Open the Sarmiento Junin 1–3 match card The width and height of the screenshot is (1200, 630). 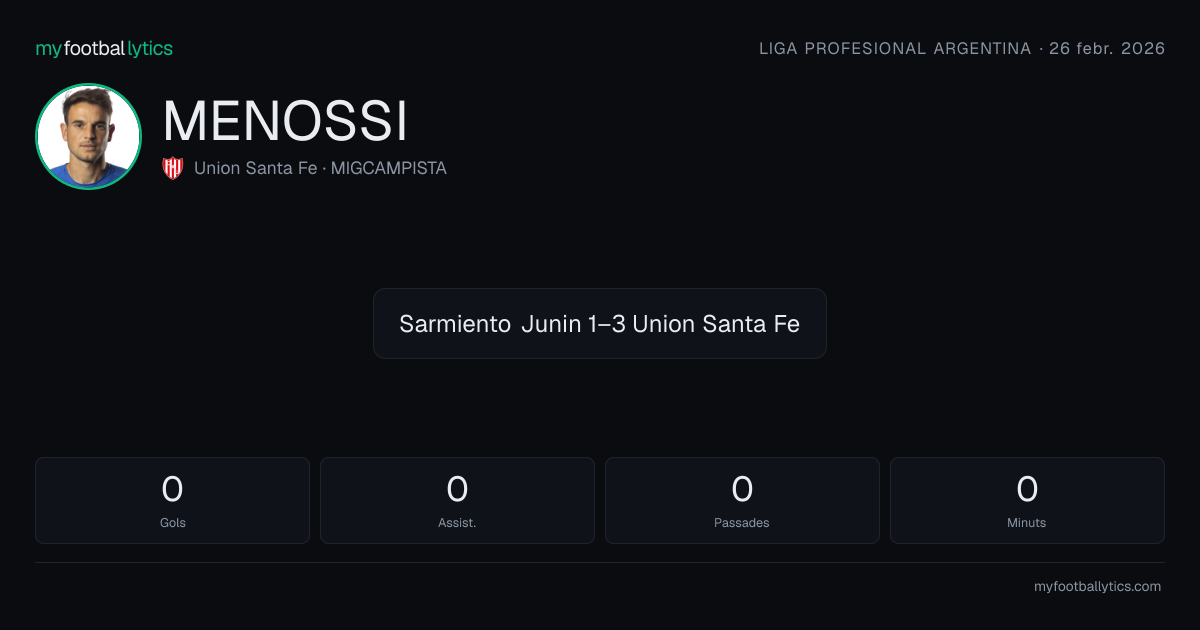(x=600, y=323)
